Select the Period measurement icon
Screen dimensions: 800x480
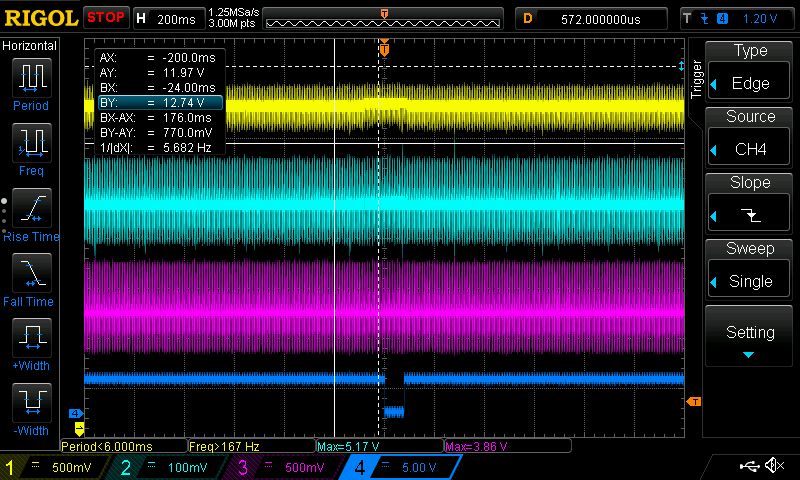click(x=32, y=78)
